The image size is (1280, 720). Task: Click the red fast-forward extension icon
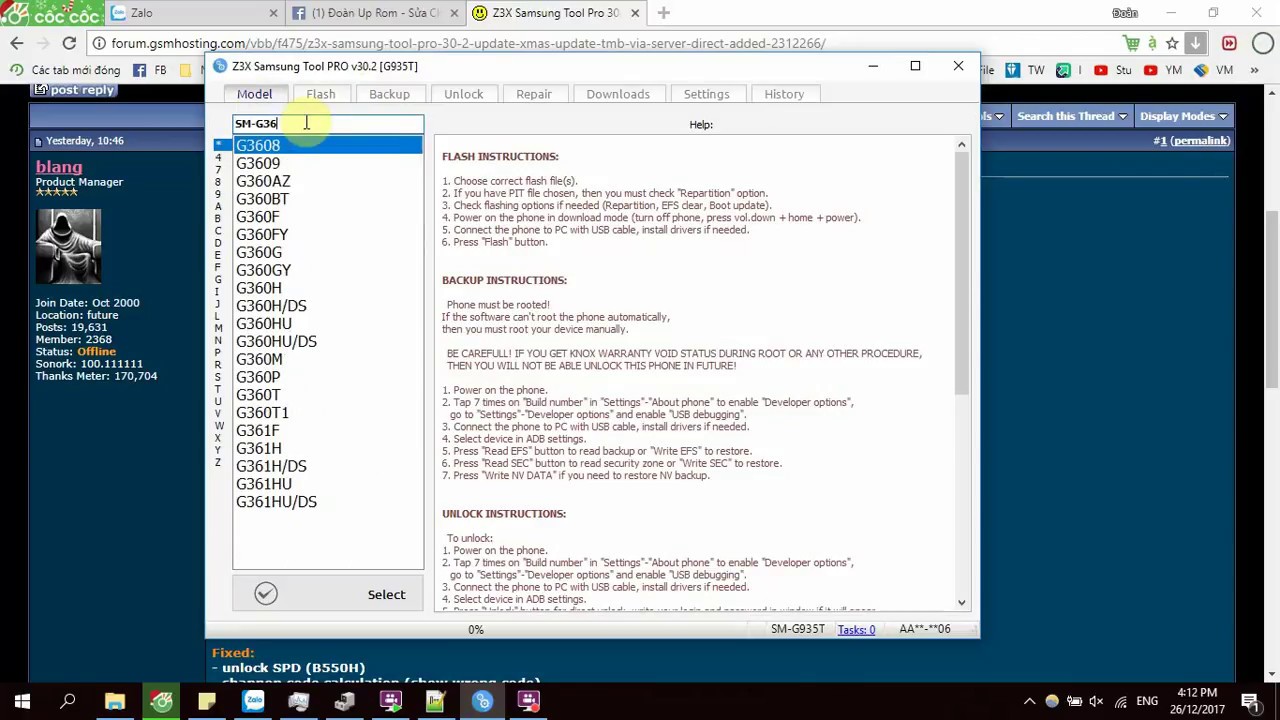pyautogui.click(x=1229, y=43)
